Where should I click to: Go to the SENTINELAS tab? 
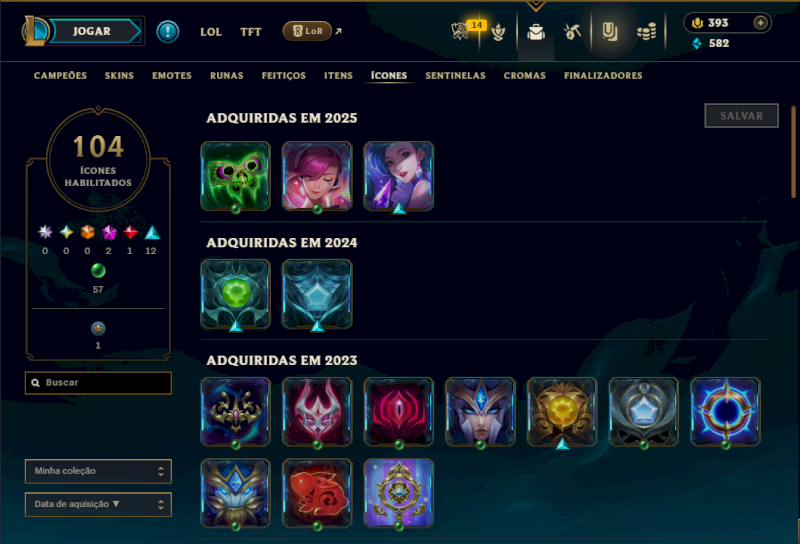point(455,76)
